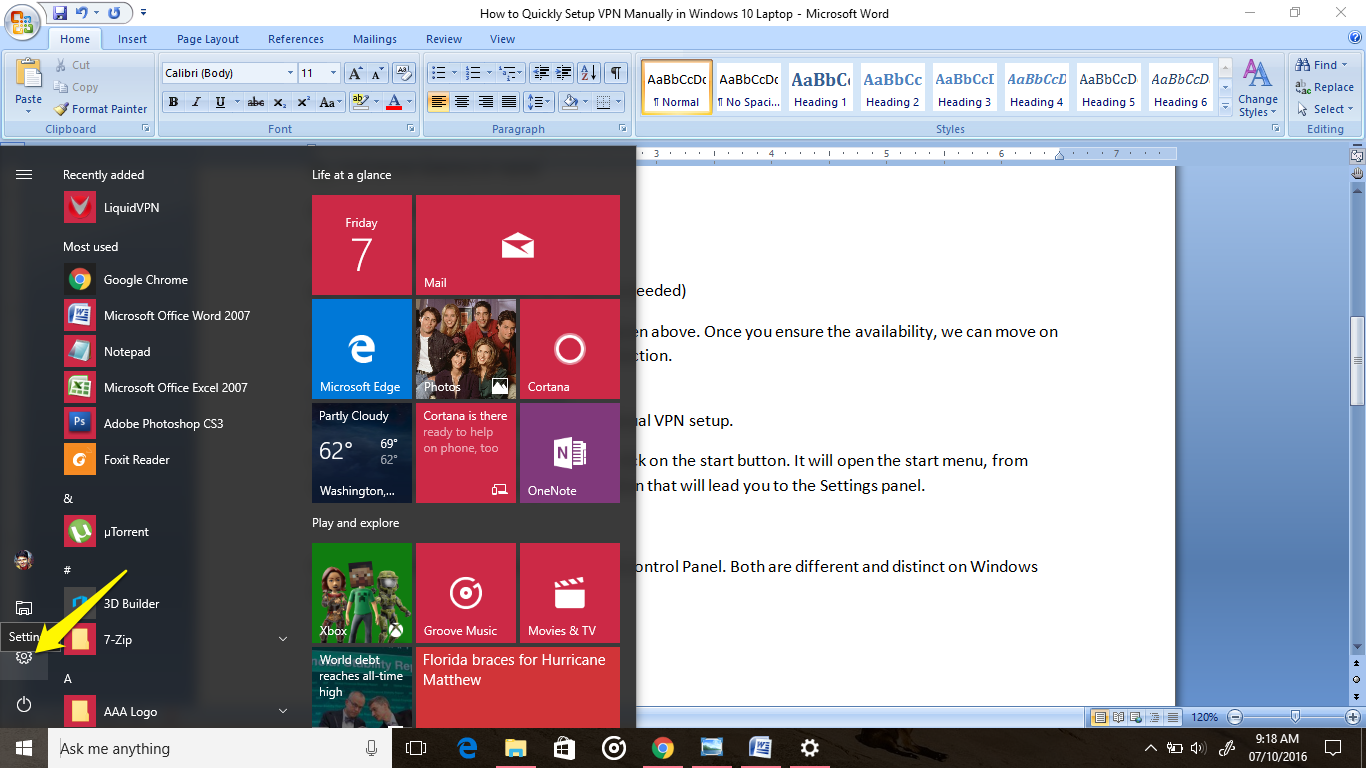Click the Power icon in Start menu
This screenshot has width=1366, height=768.
(x=24, y=704)
